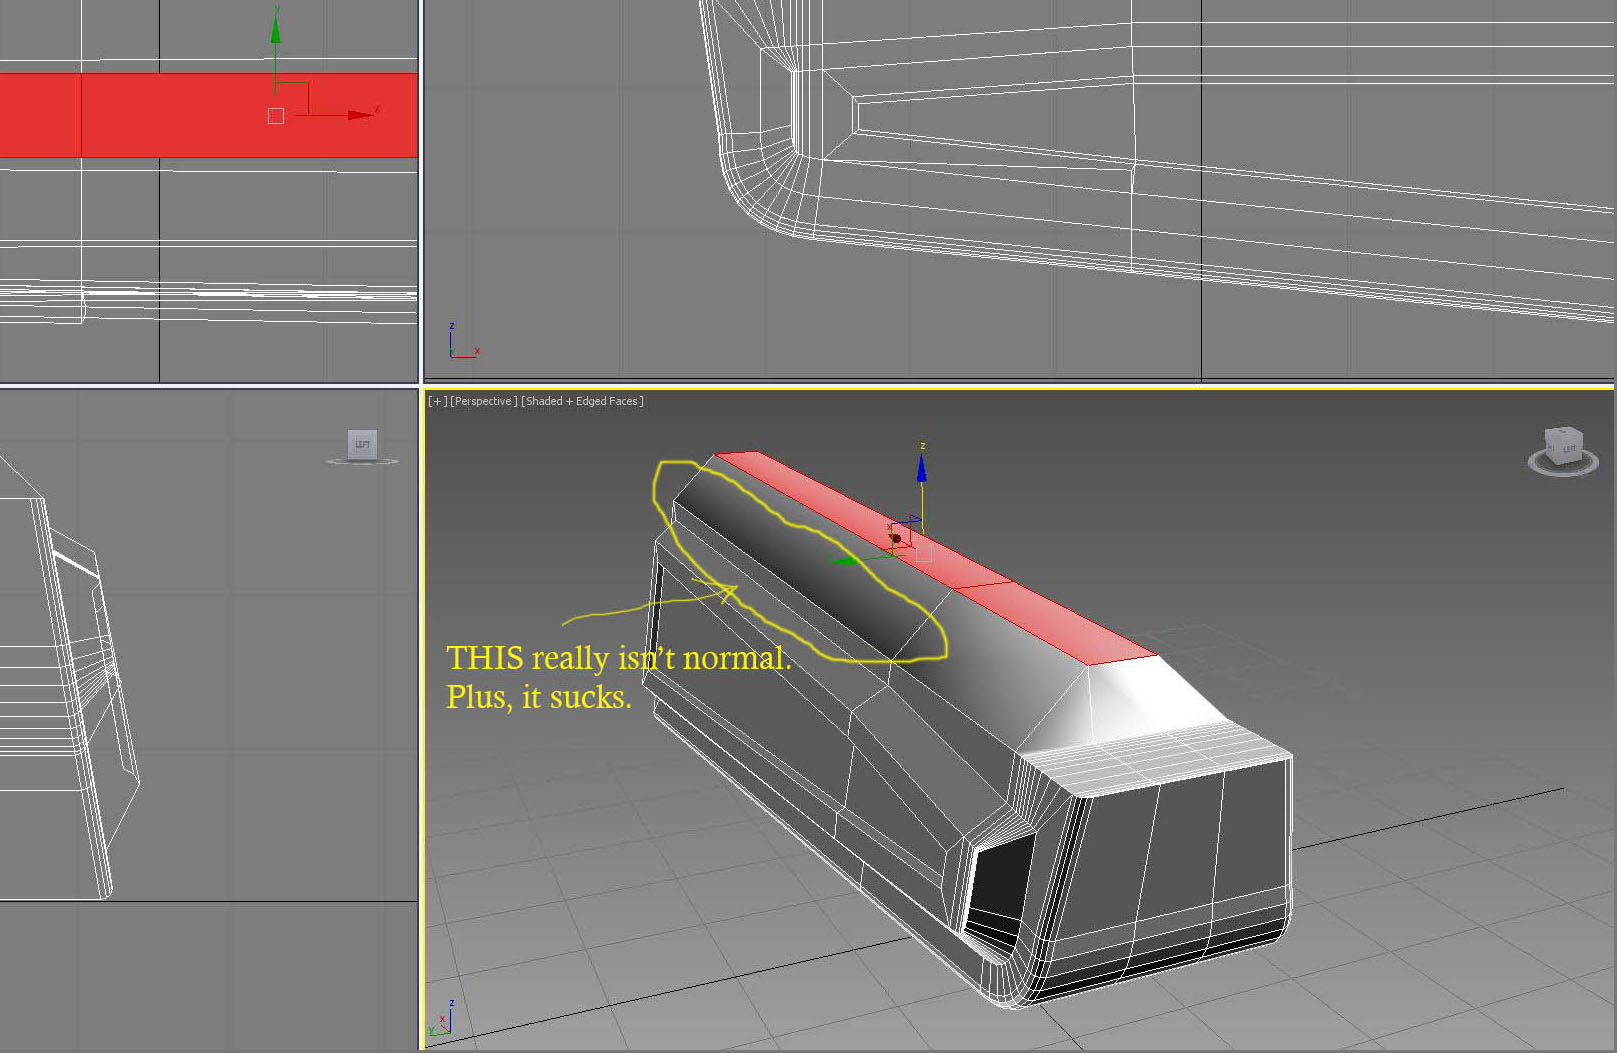The width and height of the screenshot is (1617, 1053).
Task: Open the [Perspective] point-of-view label menu
Action: coord(484,401)
